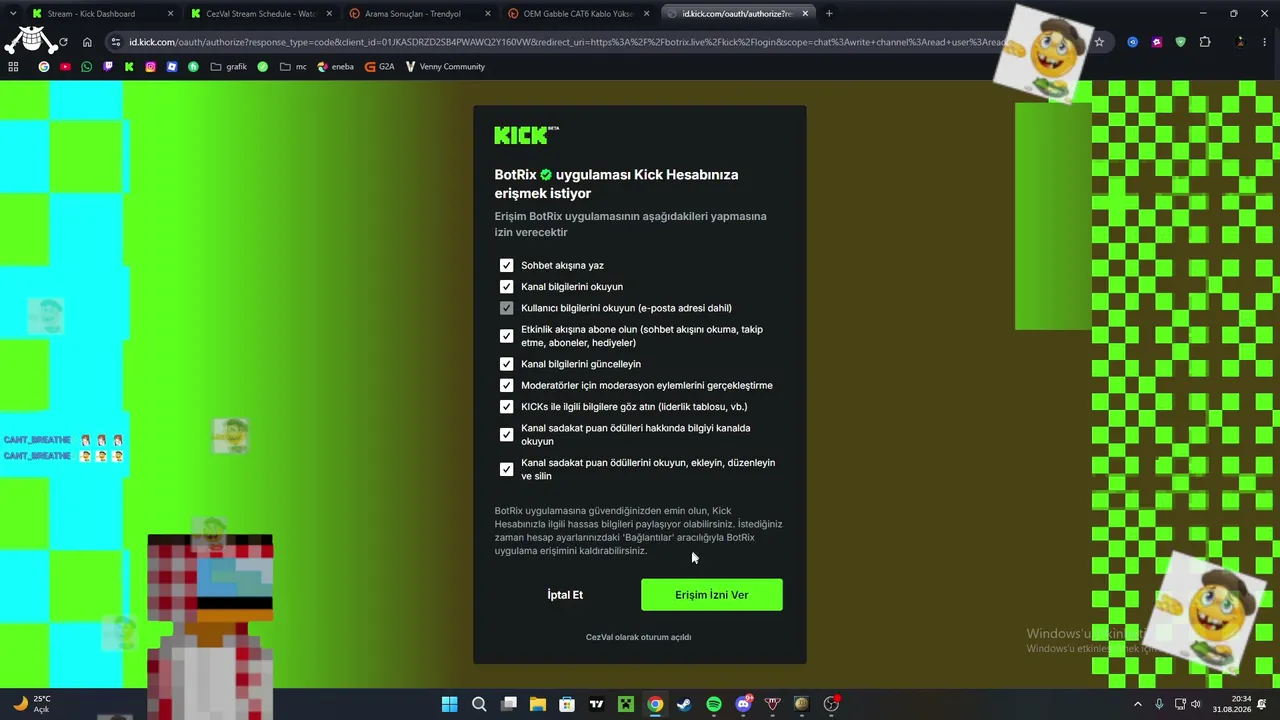Click the KICK logo in the dialog
The width and height of the screenshot is (1280, 720).
pyautogui.click(x=526, y=135)
